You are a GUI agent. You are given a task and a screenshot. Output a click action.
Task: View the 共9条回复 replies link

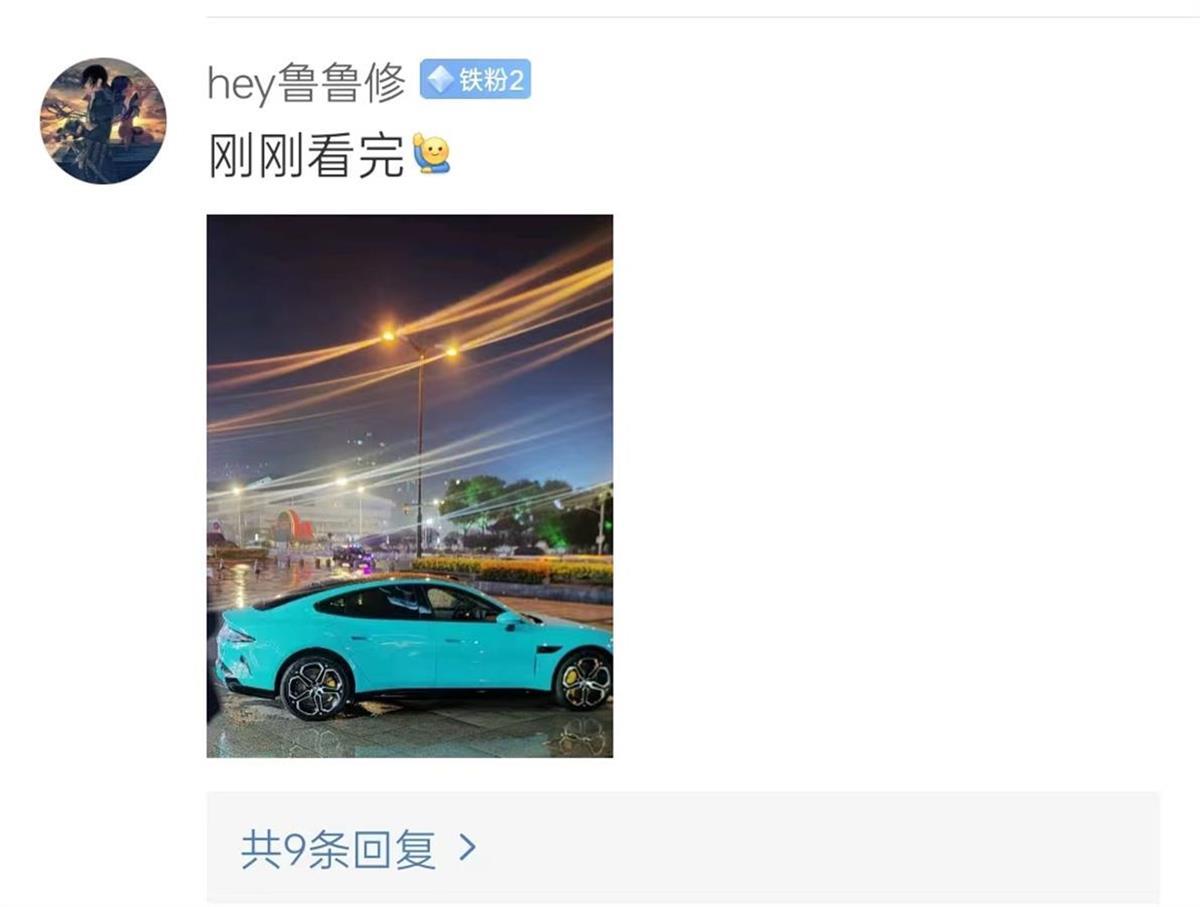click(338, 849)
